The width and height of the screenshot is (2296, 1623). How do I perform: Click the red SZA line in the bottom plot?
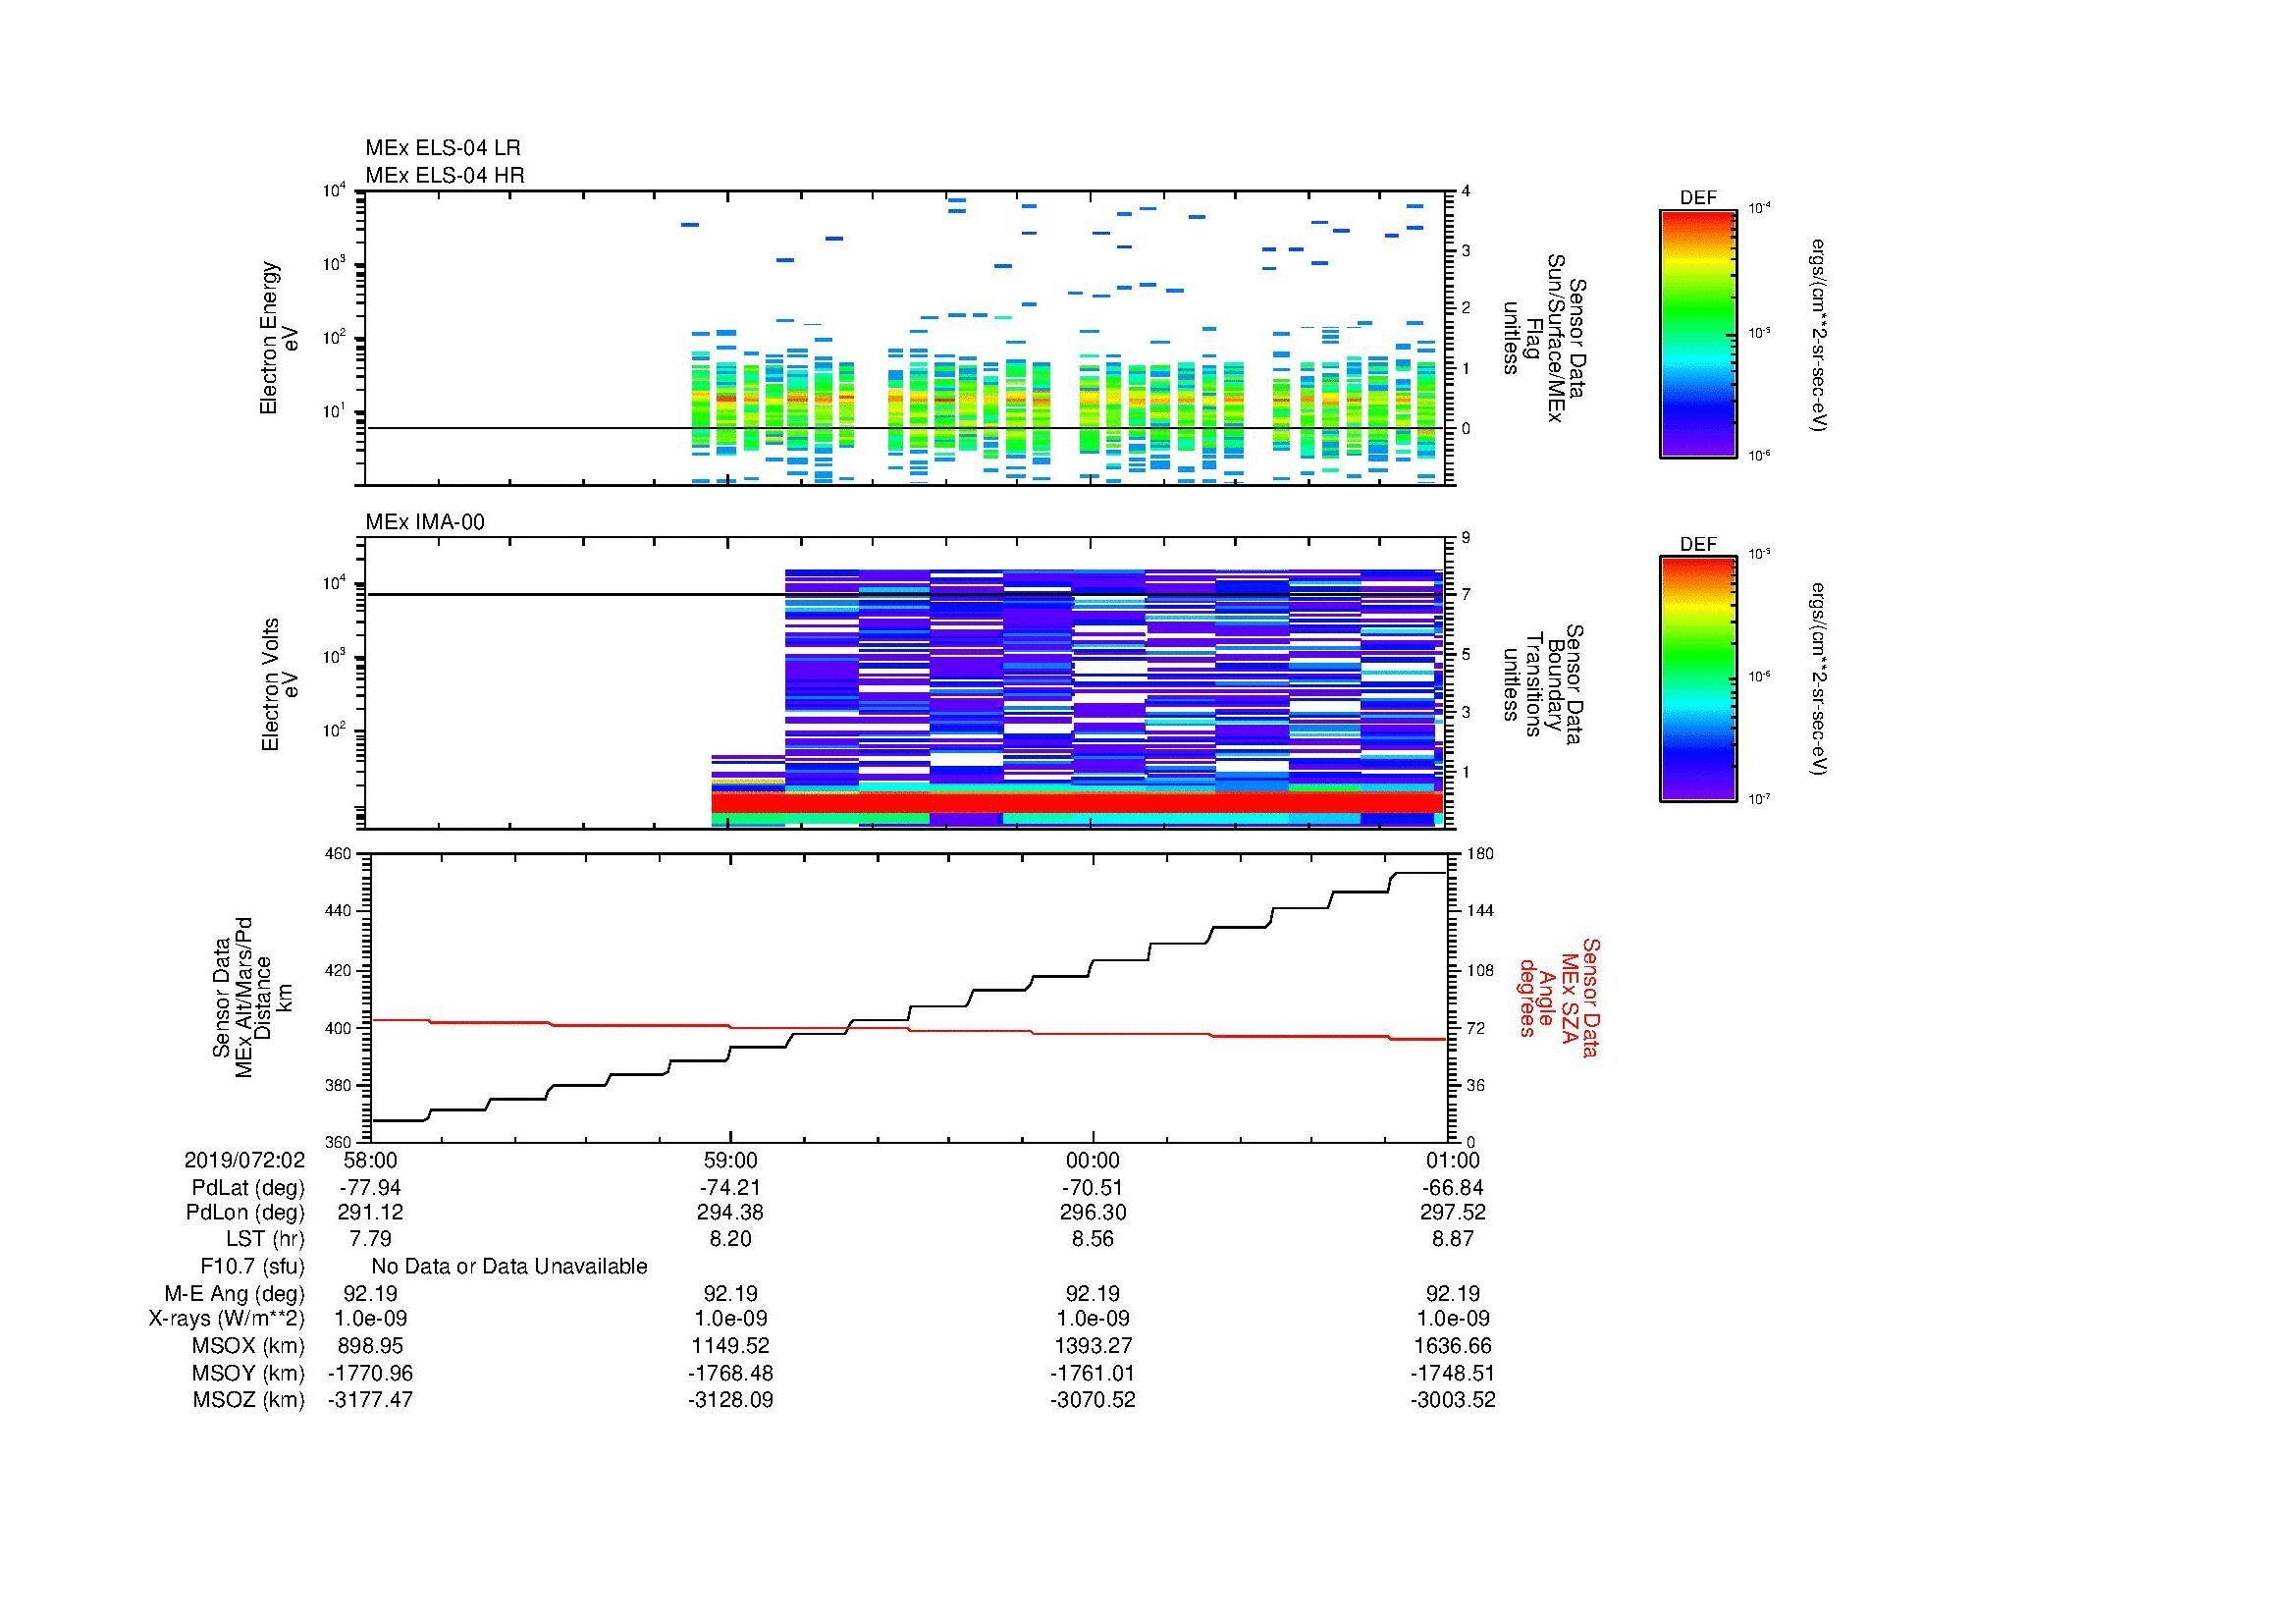[909, 1029]
